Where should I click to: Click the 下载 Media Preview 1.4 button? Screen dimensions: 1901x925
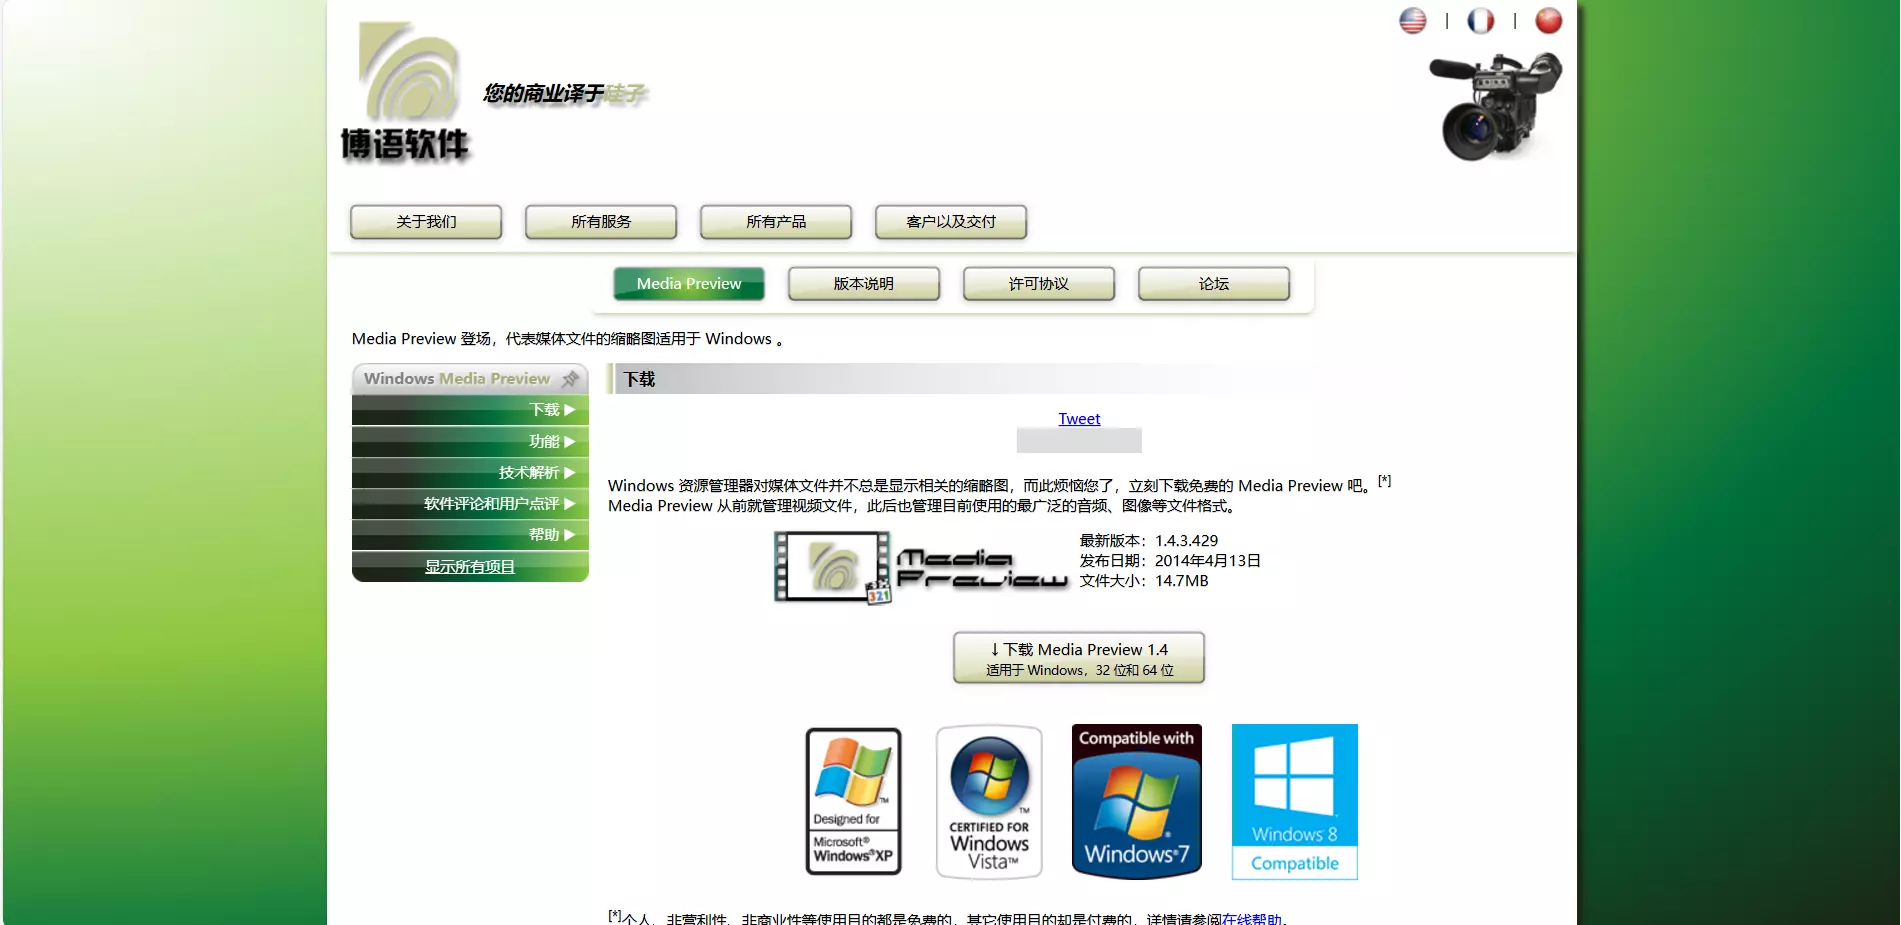1079,658
